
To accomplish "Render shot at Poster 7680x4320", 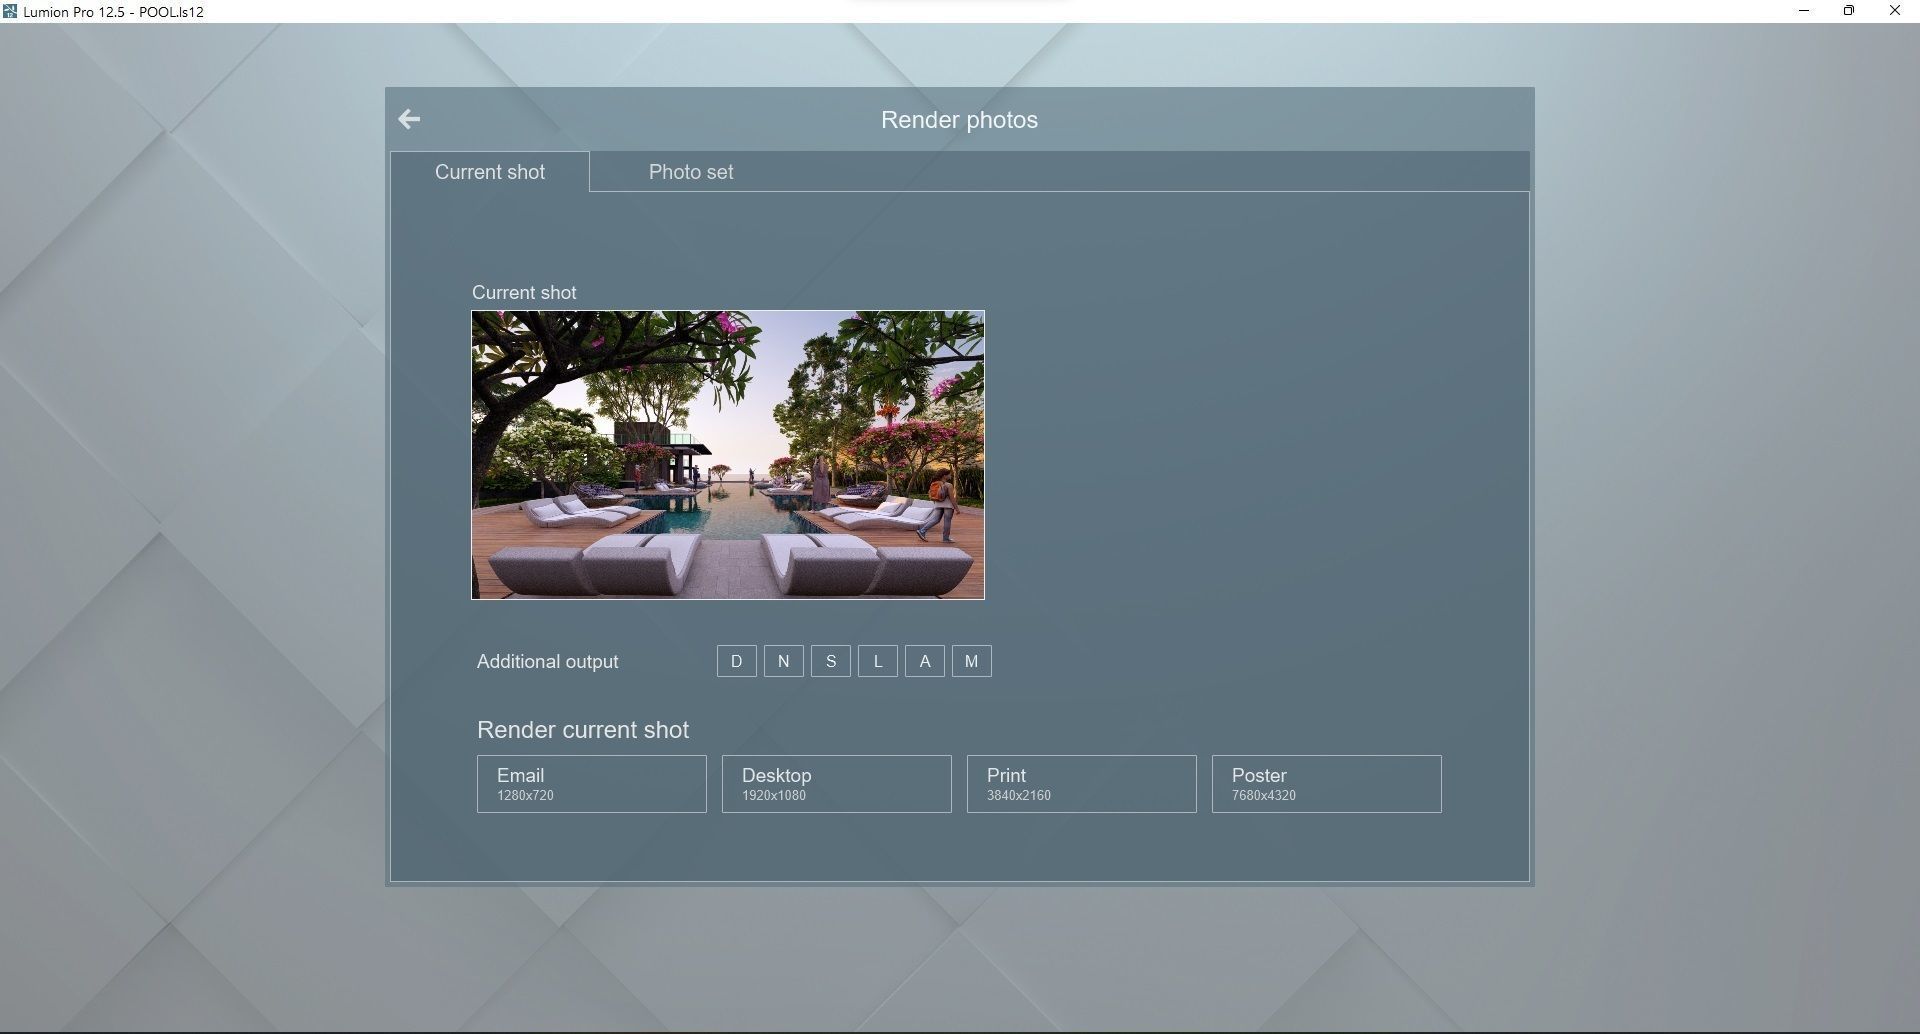I will [x=1327, y=784].
